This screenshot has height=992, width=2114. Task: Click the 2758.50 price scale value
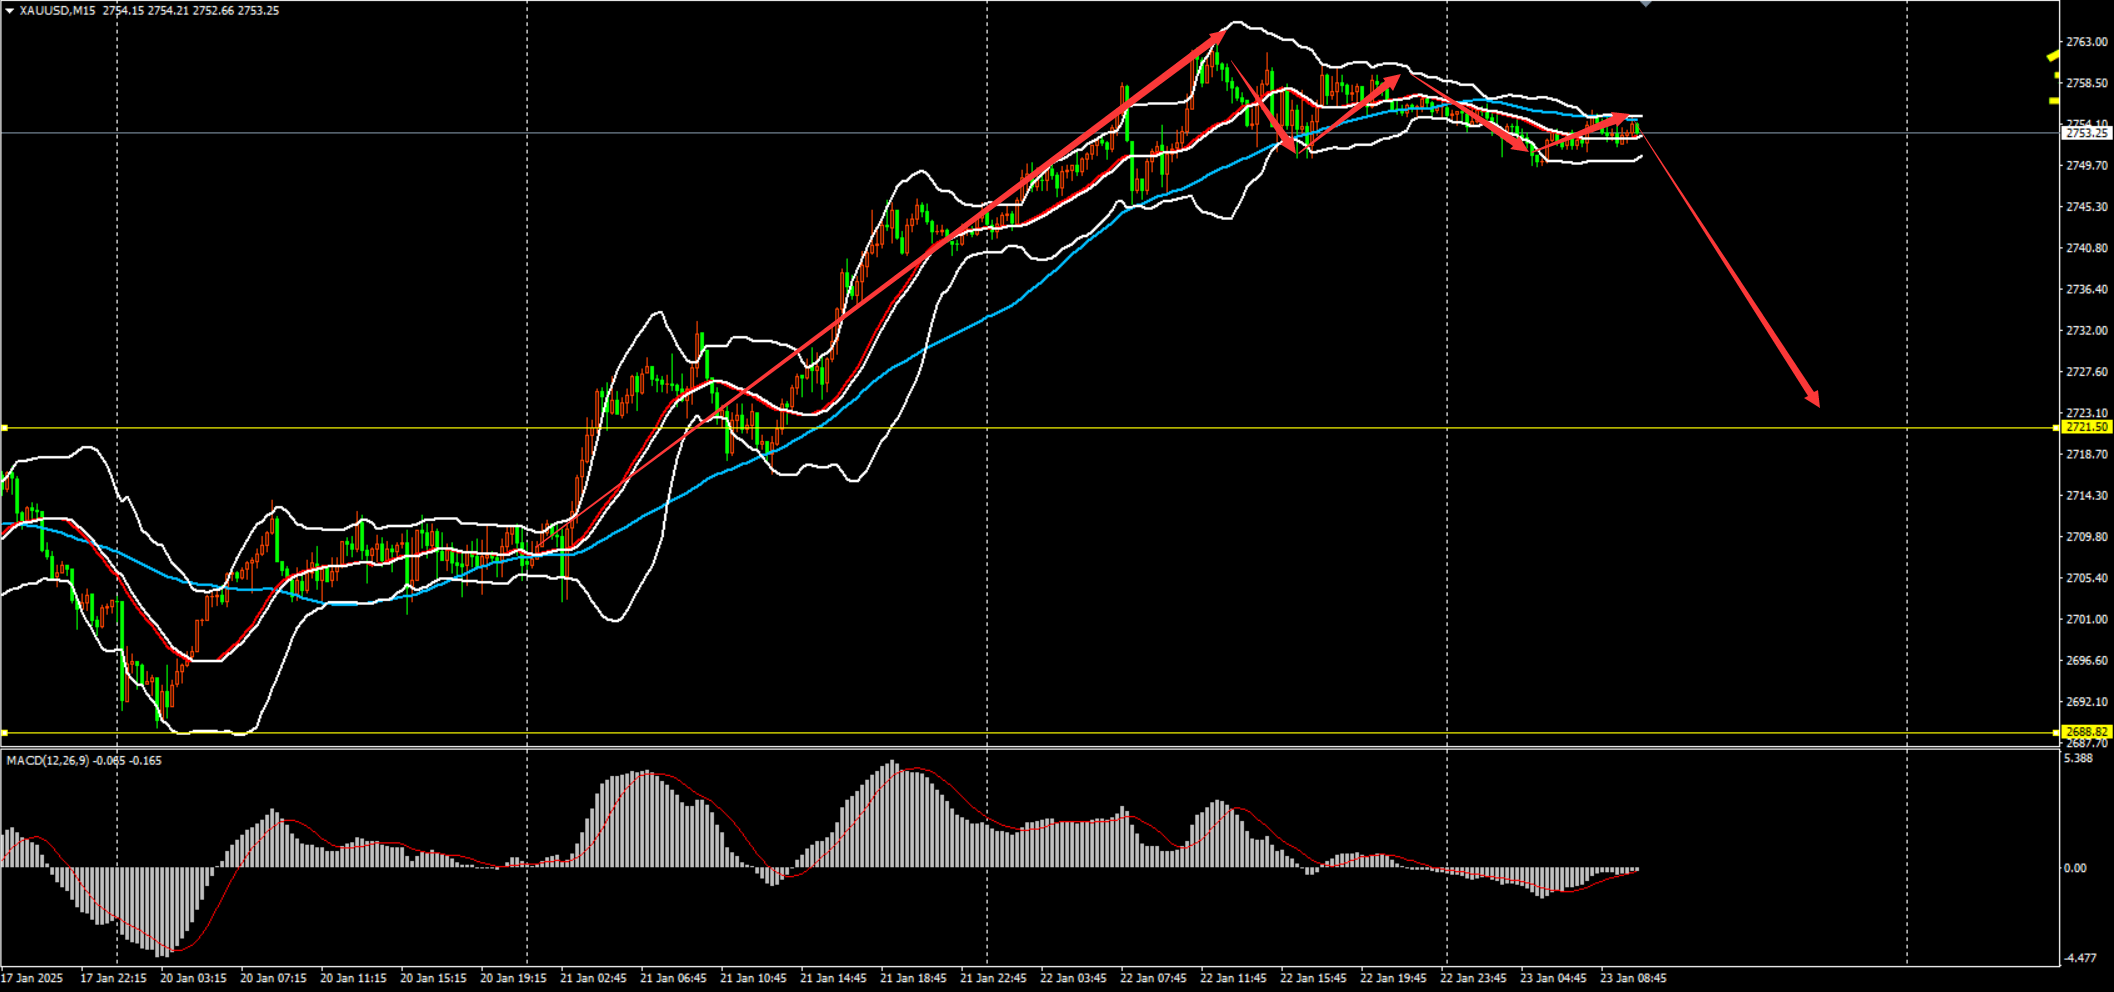[2087, 83]
